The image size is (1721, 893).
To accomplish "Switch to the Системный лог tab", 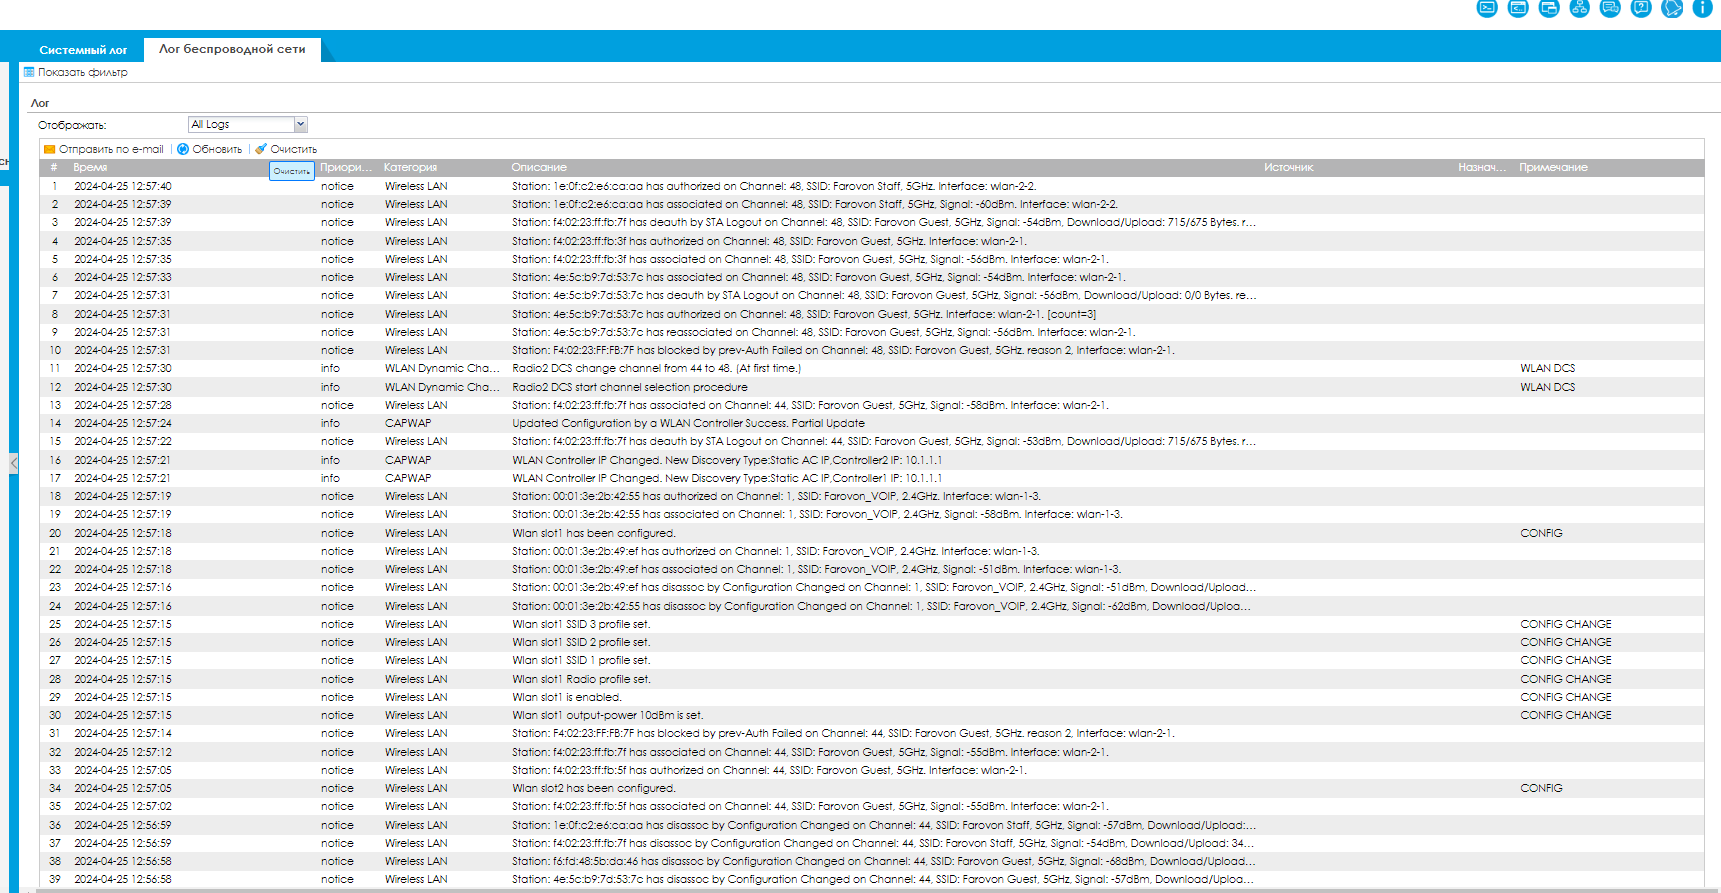I will tap(83, 49).
